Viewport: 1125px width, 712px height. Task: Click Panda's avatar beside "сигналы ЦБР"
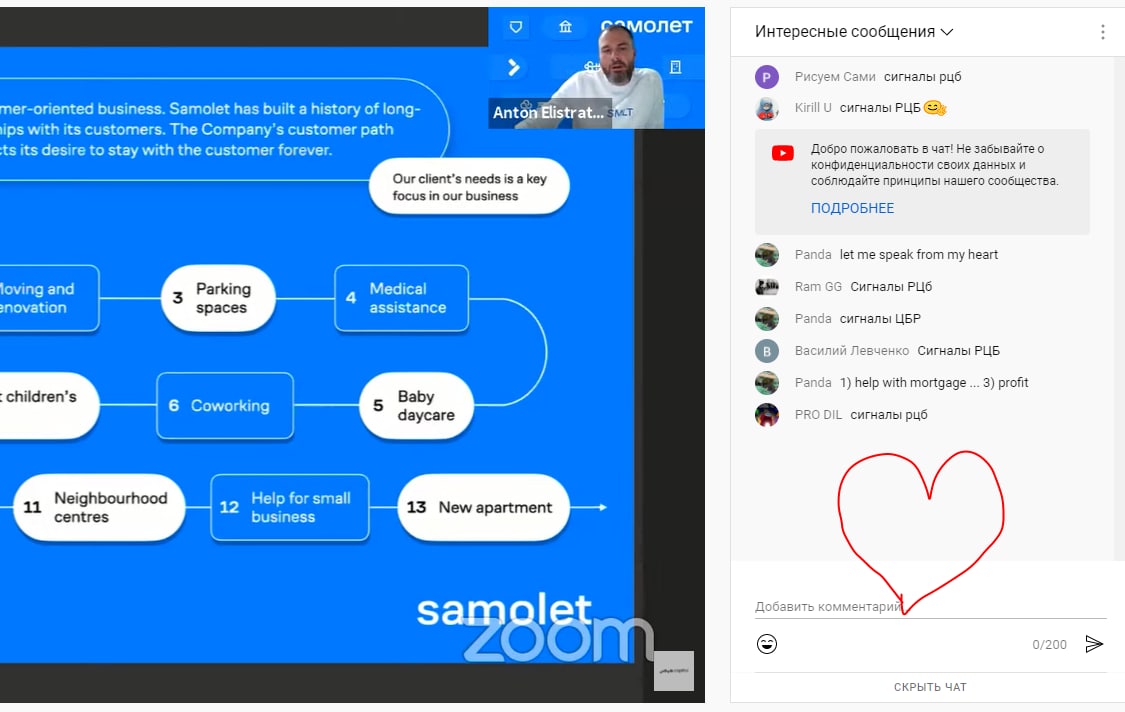[x=767, y=319]
